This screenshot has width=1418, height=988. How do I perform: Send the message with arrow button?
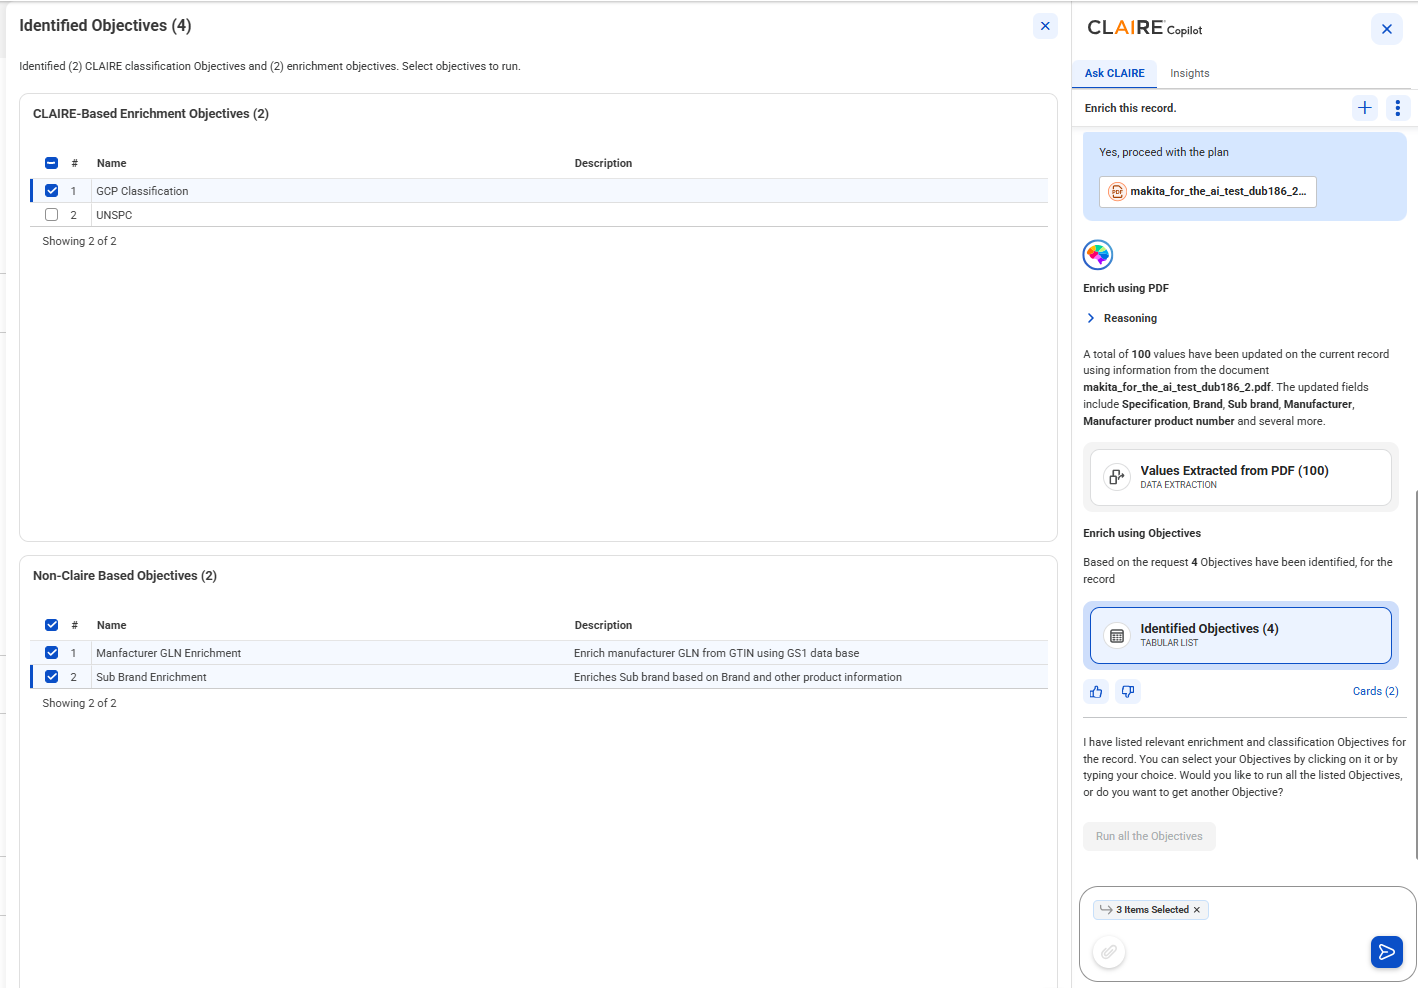(1386, 952)
